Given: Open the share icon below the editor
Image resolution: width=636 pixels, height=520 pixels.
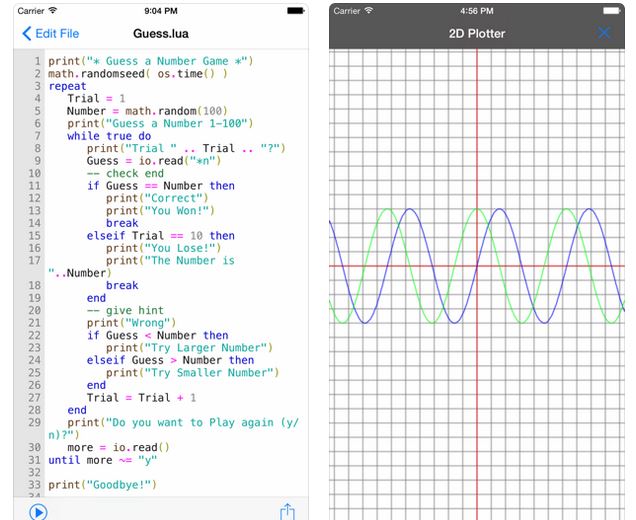Looking at the screenshot, I should (x=287, y=511).
